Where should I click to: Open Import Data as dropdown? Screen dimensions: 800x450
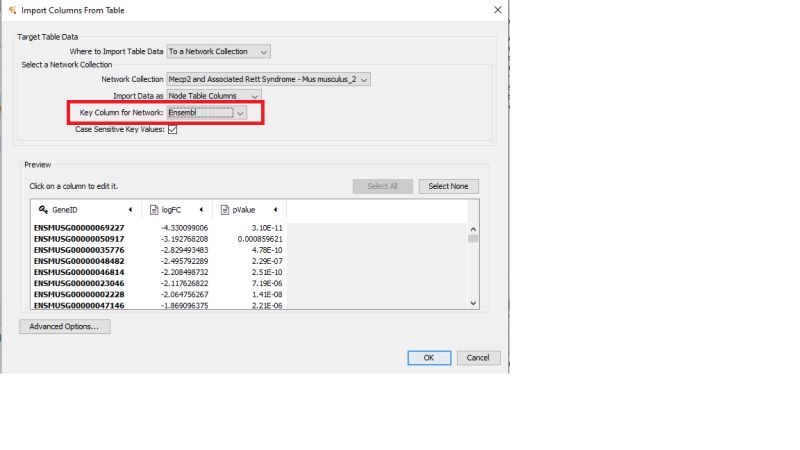pyautogui.click(x=214, y=96)
